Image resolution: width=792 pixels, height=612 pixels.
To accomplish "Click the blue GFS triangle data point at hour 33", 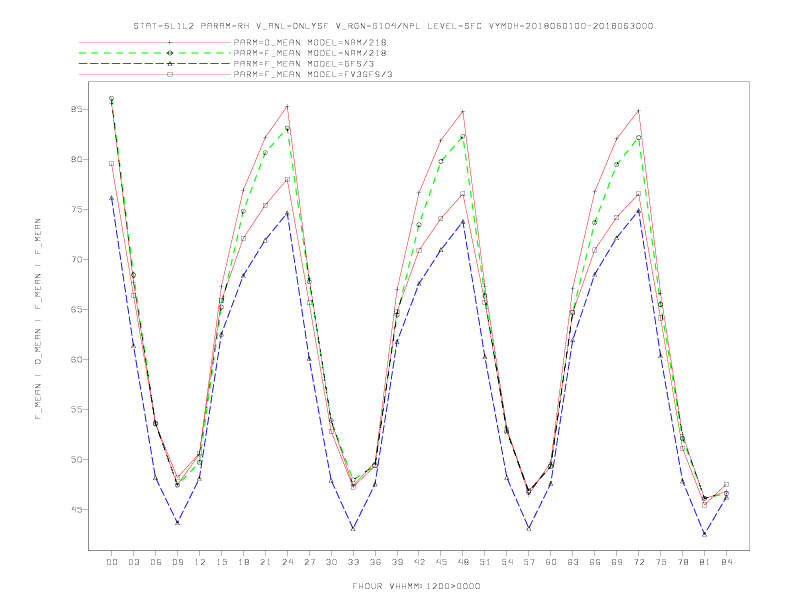I will (x=353, y=529).
